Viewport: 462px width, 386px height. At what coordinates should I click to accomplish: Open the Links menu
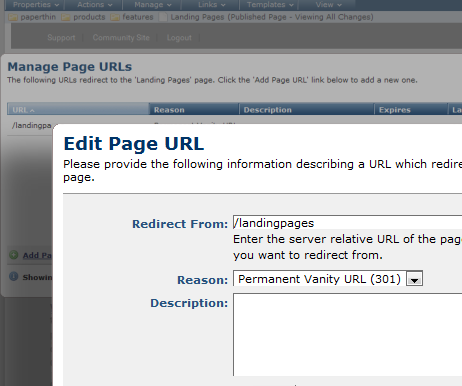click(211, 5)
